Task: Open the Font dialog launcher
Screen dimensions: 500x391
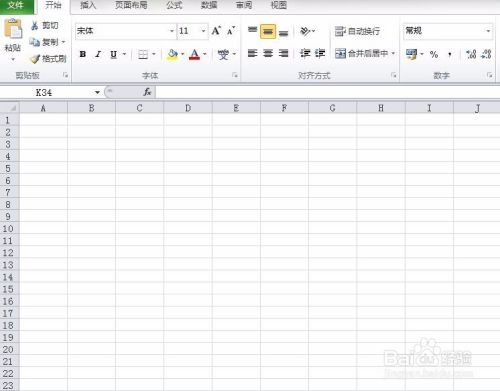Action: 235,75
